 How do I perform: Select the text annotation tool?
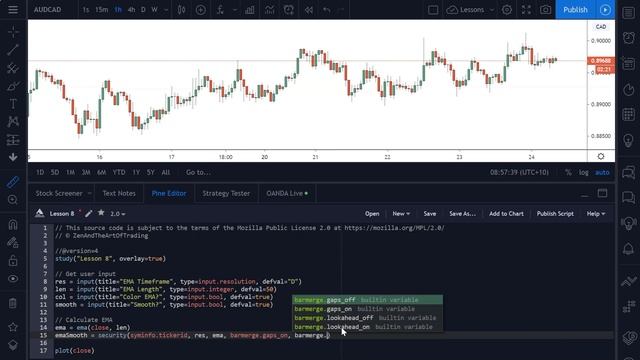(x=13, y=104)
